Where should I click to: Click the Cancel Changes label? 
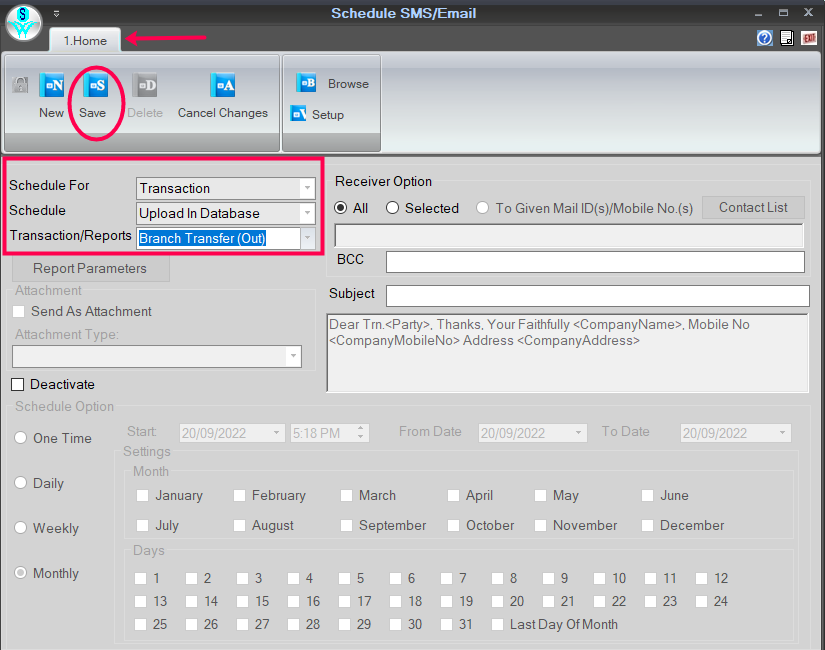(223, 113)
